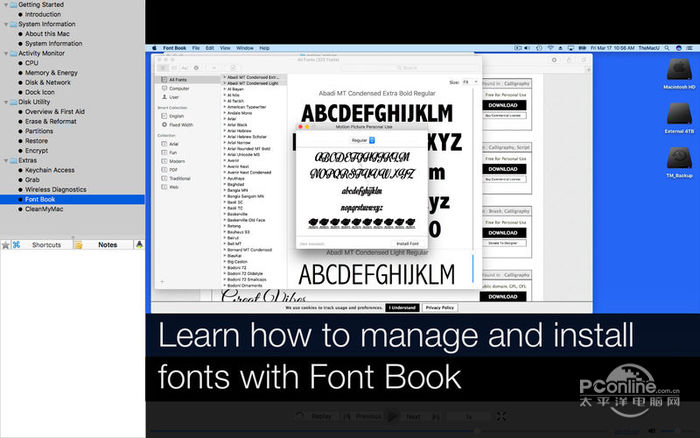Select American Typewriter in font list
This screenshot has width=700, height=438.
(246, 107)
